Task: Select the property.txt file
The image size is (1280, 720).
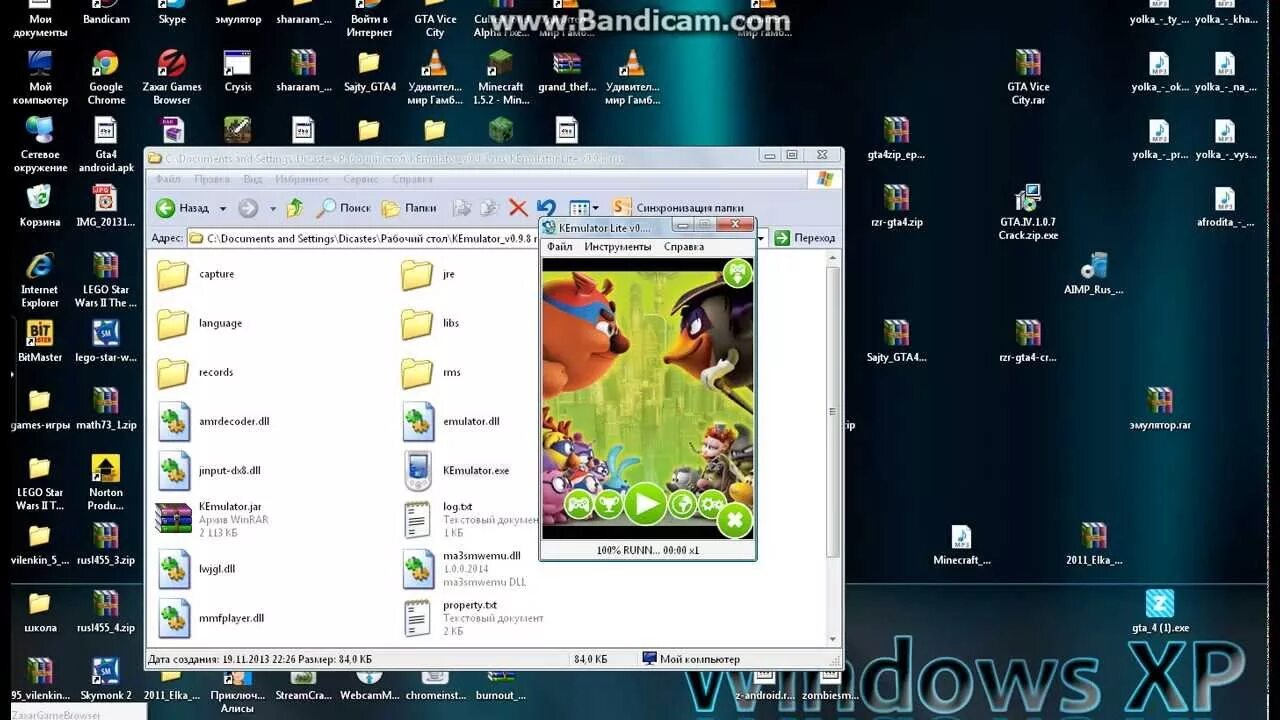Action: coord(473,618)
